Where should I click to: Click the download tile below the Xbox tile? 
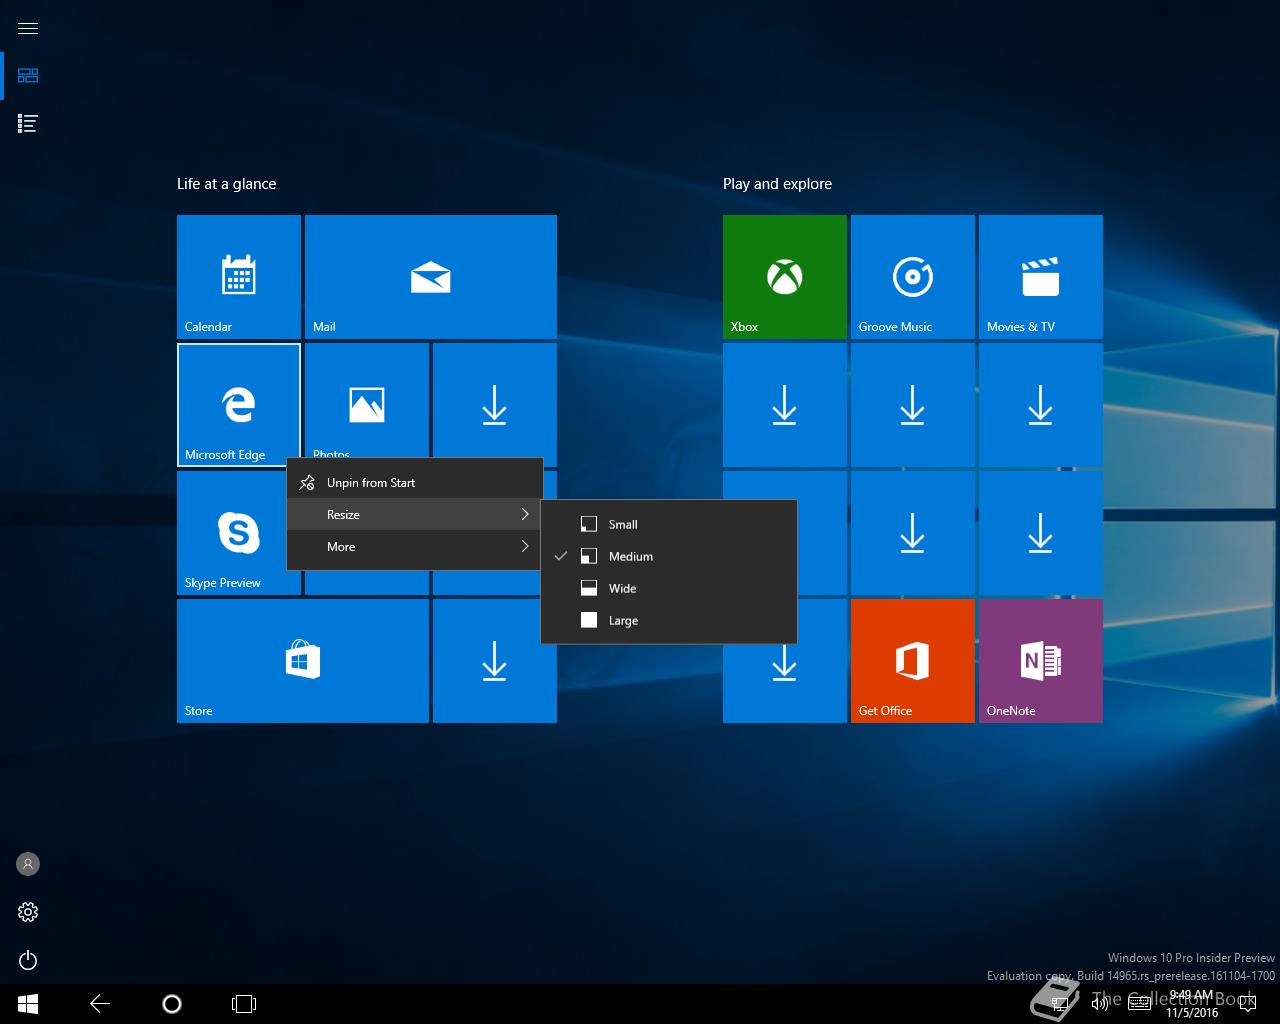785,405
